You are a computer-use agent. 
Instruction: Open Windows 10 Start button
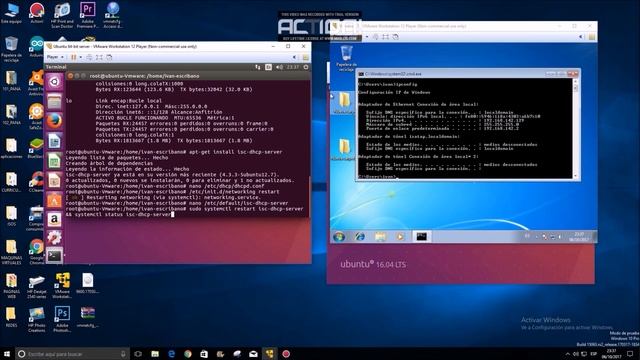tap(7, 354)
